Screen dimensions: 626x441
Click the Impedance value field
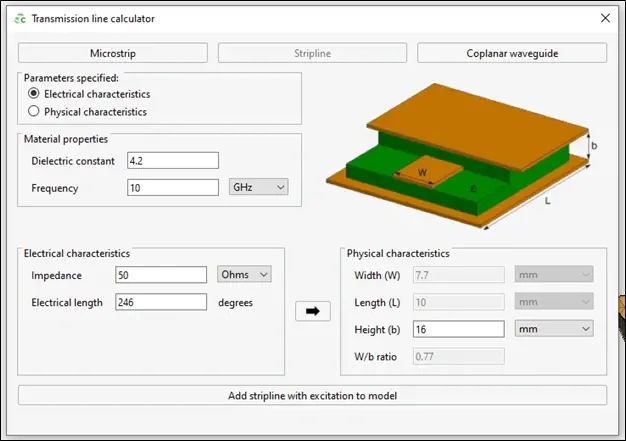160,274
